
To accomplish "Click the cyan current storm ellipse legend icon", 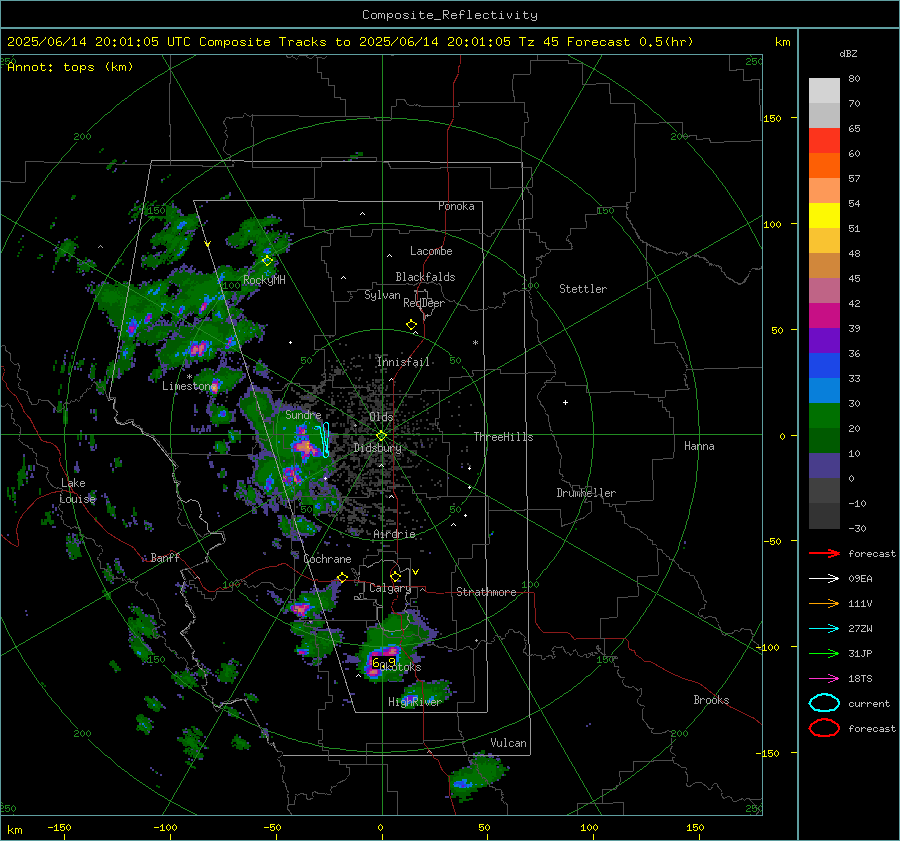I will pyautogui.click(x=824, y=703).
